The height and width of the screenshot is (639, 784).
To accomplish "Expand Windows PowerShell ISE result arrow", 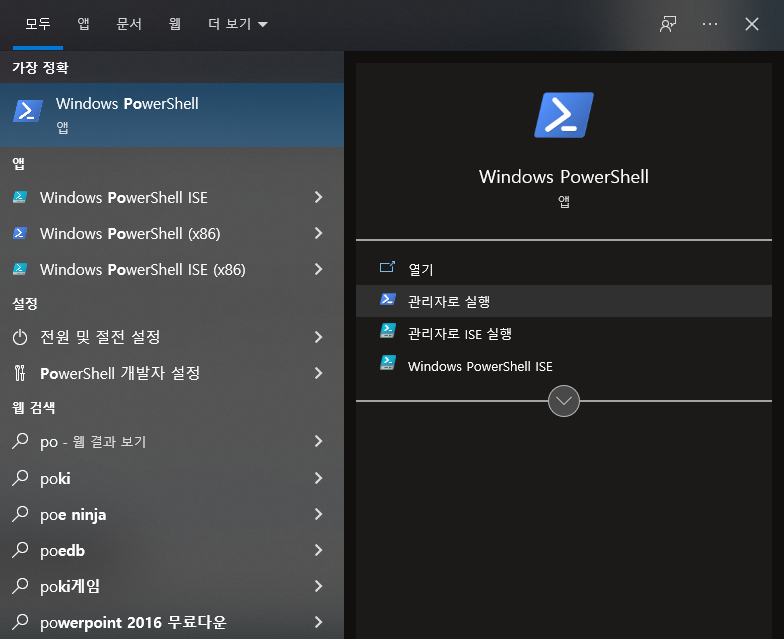I will point(318,197).
